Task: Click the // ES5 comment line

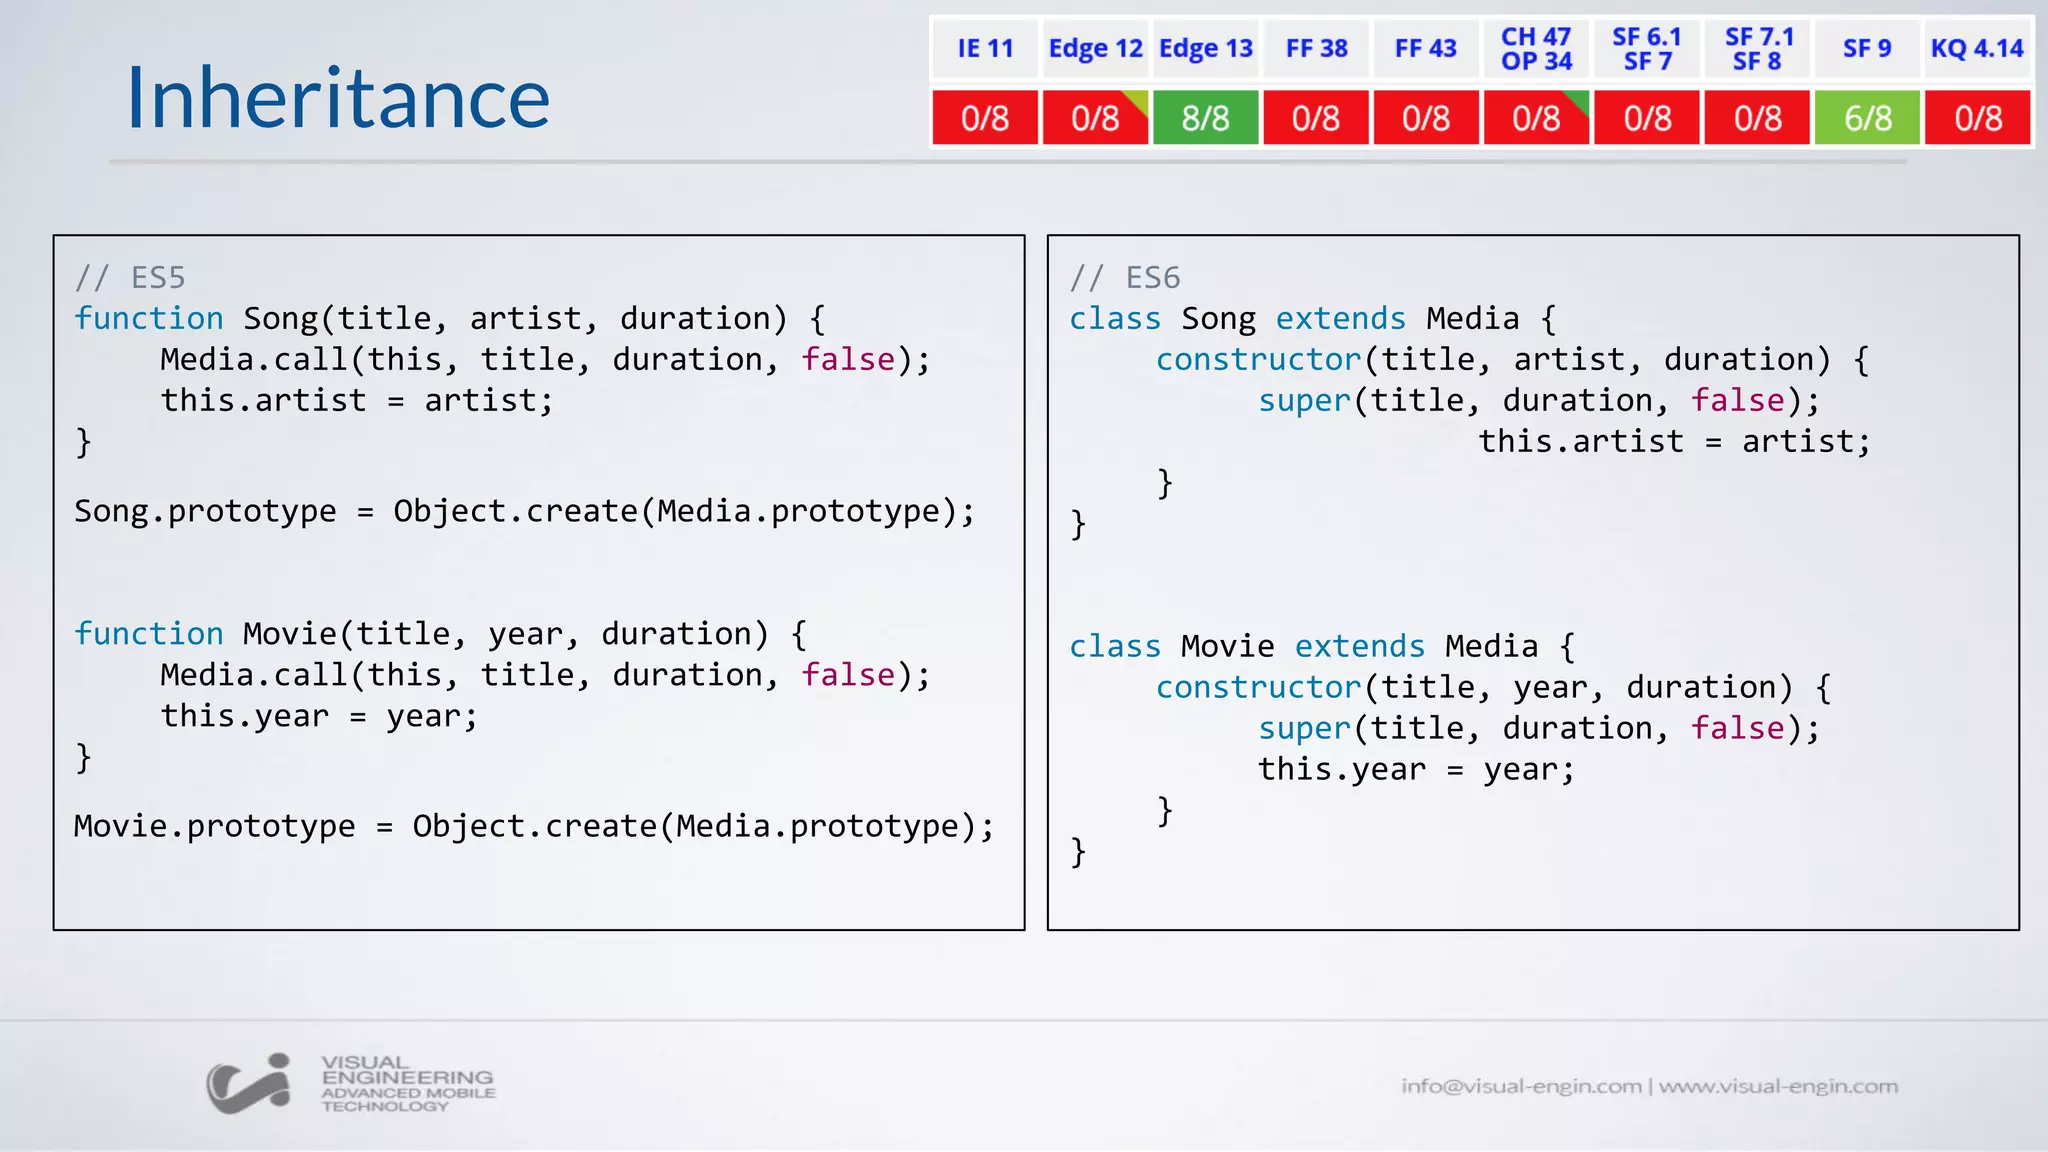Action: coord(130,277)
